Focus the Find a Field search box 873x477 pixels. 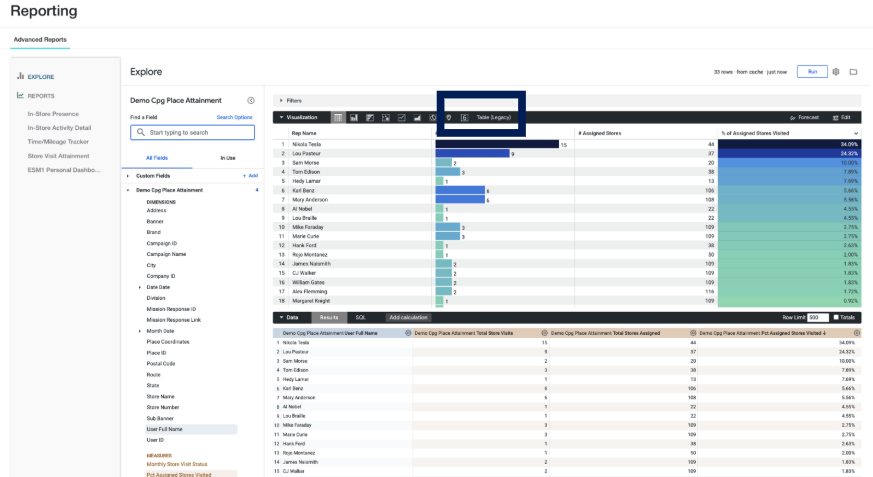[193, 132]
